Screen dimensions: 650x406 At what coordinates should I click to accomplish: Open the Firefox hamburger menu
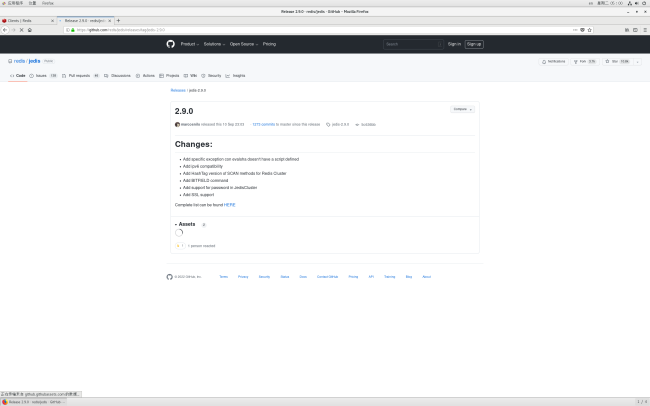[645, 30]
